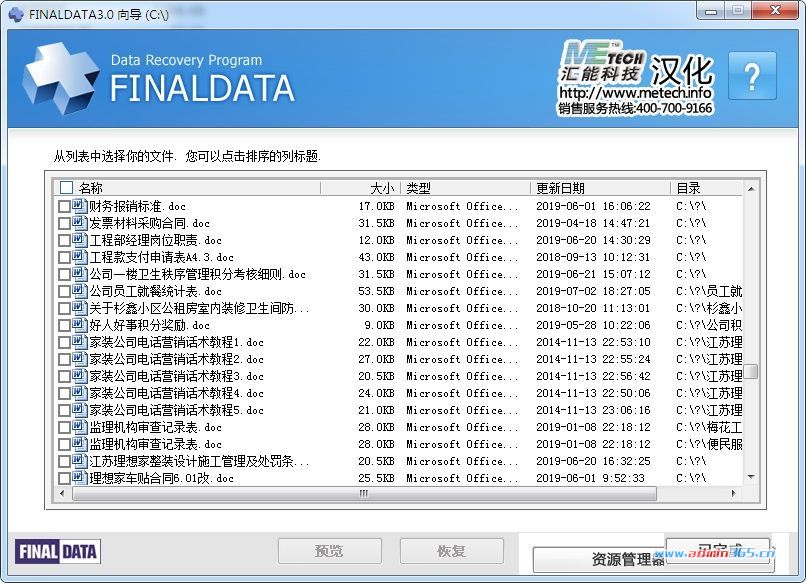Click Word icon of 财务报销标准.doc
The height and width of the screenshot is (583, 806).
79,206
